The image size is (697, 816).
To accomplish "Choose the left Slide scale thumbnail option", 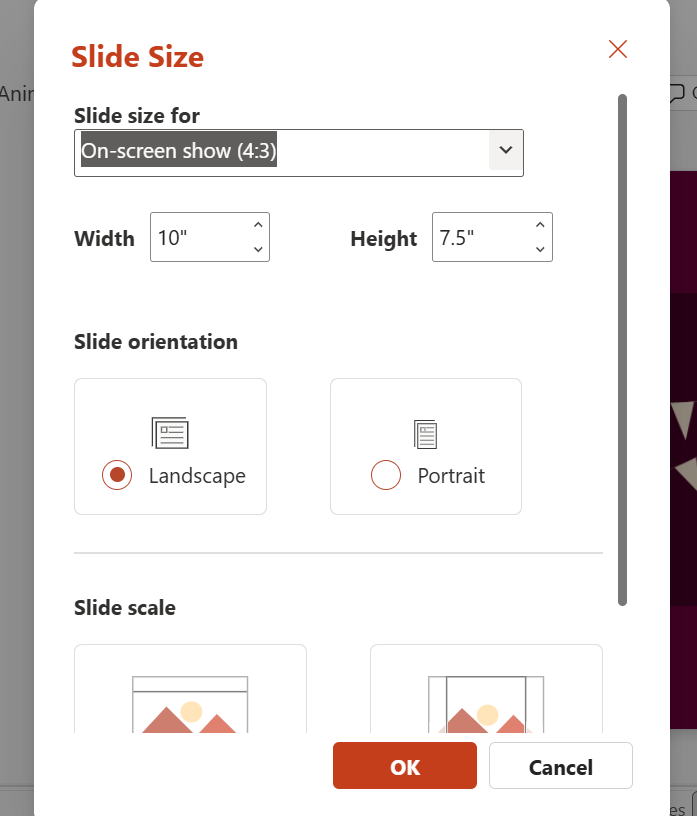I will 190,688.
